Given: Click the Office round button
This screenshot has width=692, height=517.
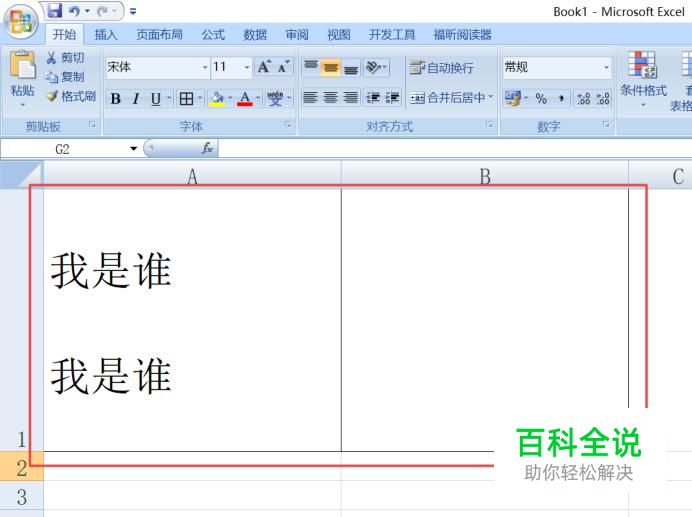Looking at the screenshot, I should [x=21, y=21].
